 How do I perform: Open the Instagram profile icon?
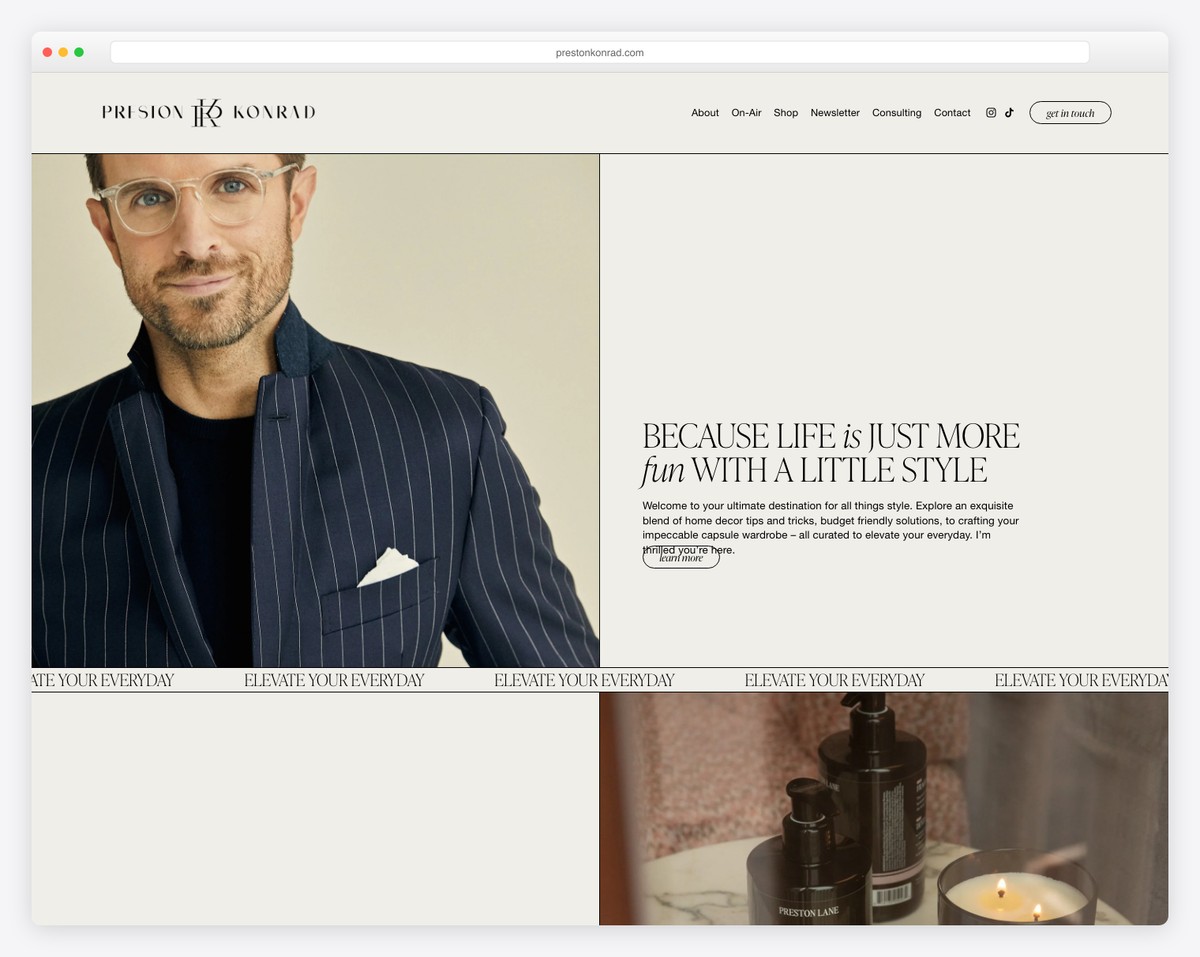(x=990, y=113)
